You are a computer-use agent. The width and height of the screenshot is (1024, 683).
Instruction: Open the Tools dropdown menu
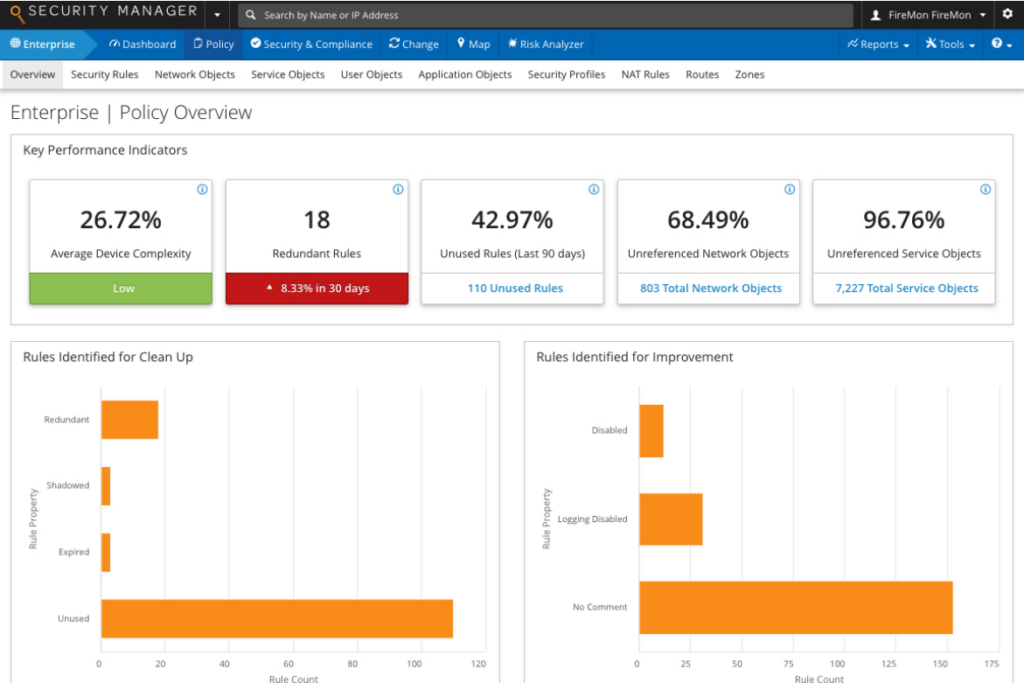tap(948, 44)
